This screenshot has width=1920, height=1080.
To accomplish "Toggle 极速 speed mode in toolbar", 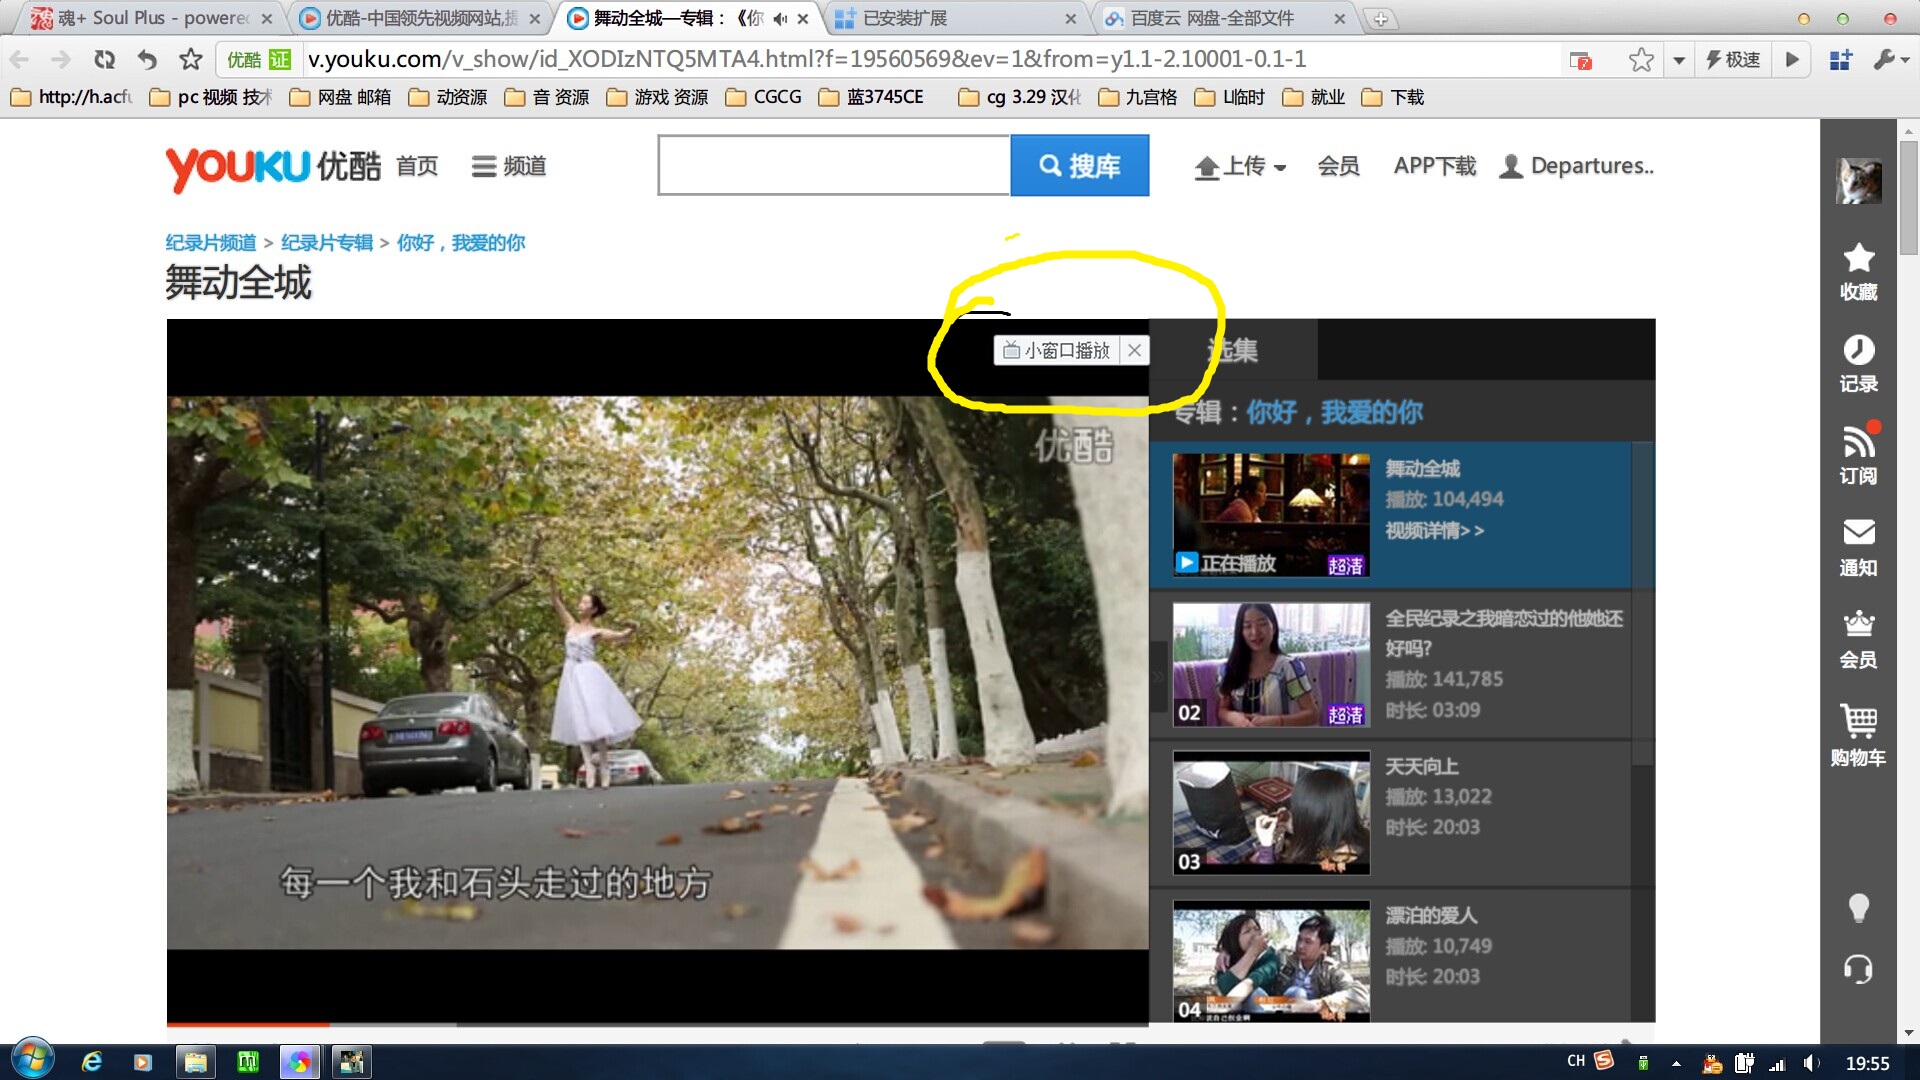I will pos(1733,60).
